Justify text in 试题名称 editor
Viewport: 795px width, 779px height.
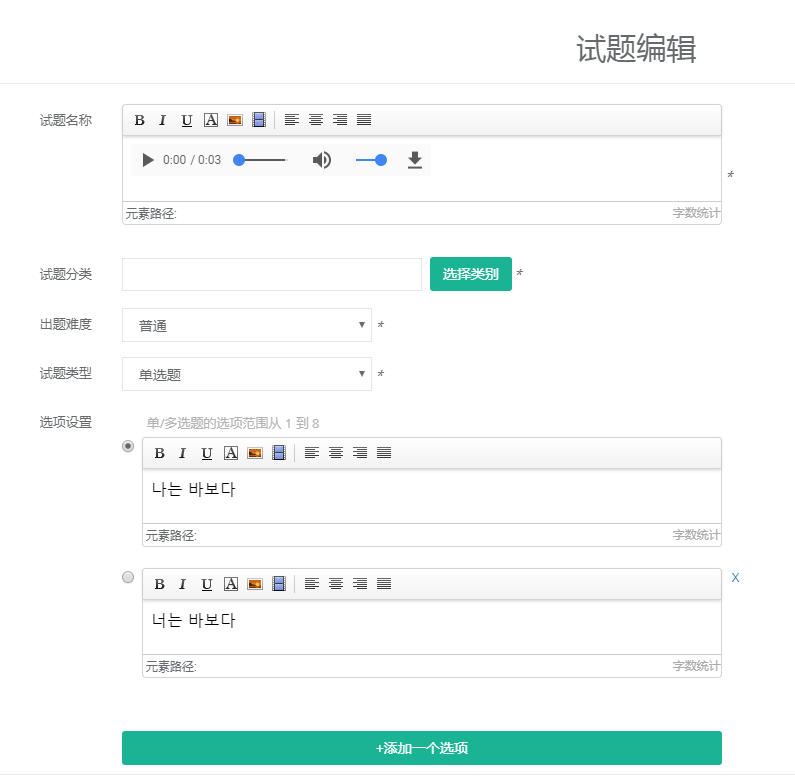(x=364, y=120)
